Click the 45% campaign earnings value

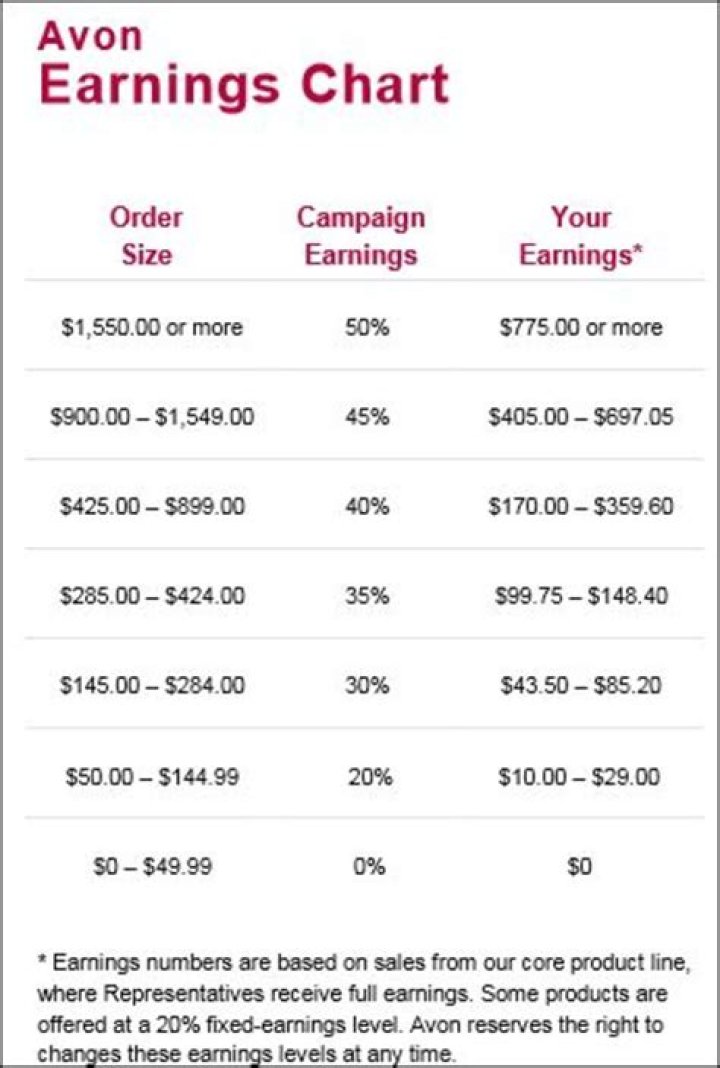[x=366, y=416]
